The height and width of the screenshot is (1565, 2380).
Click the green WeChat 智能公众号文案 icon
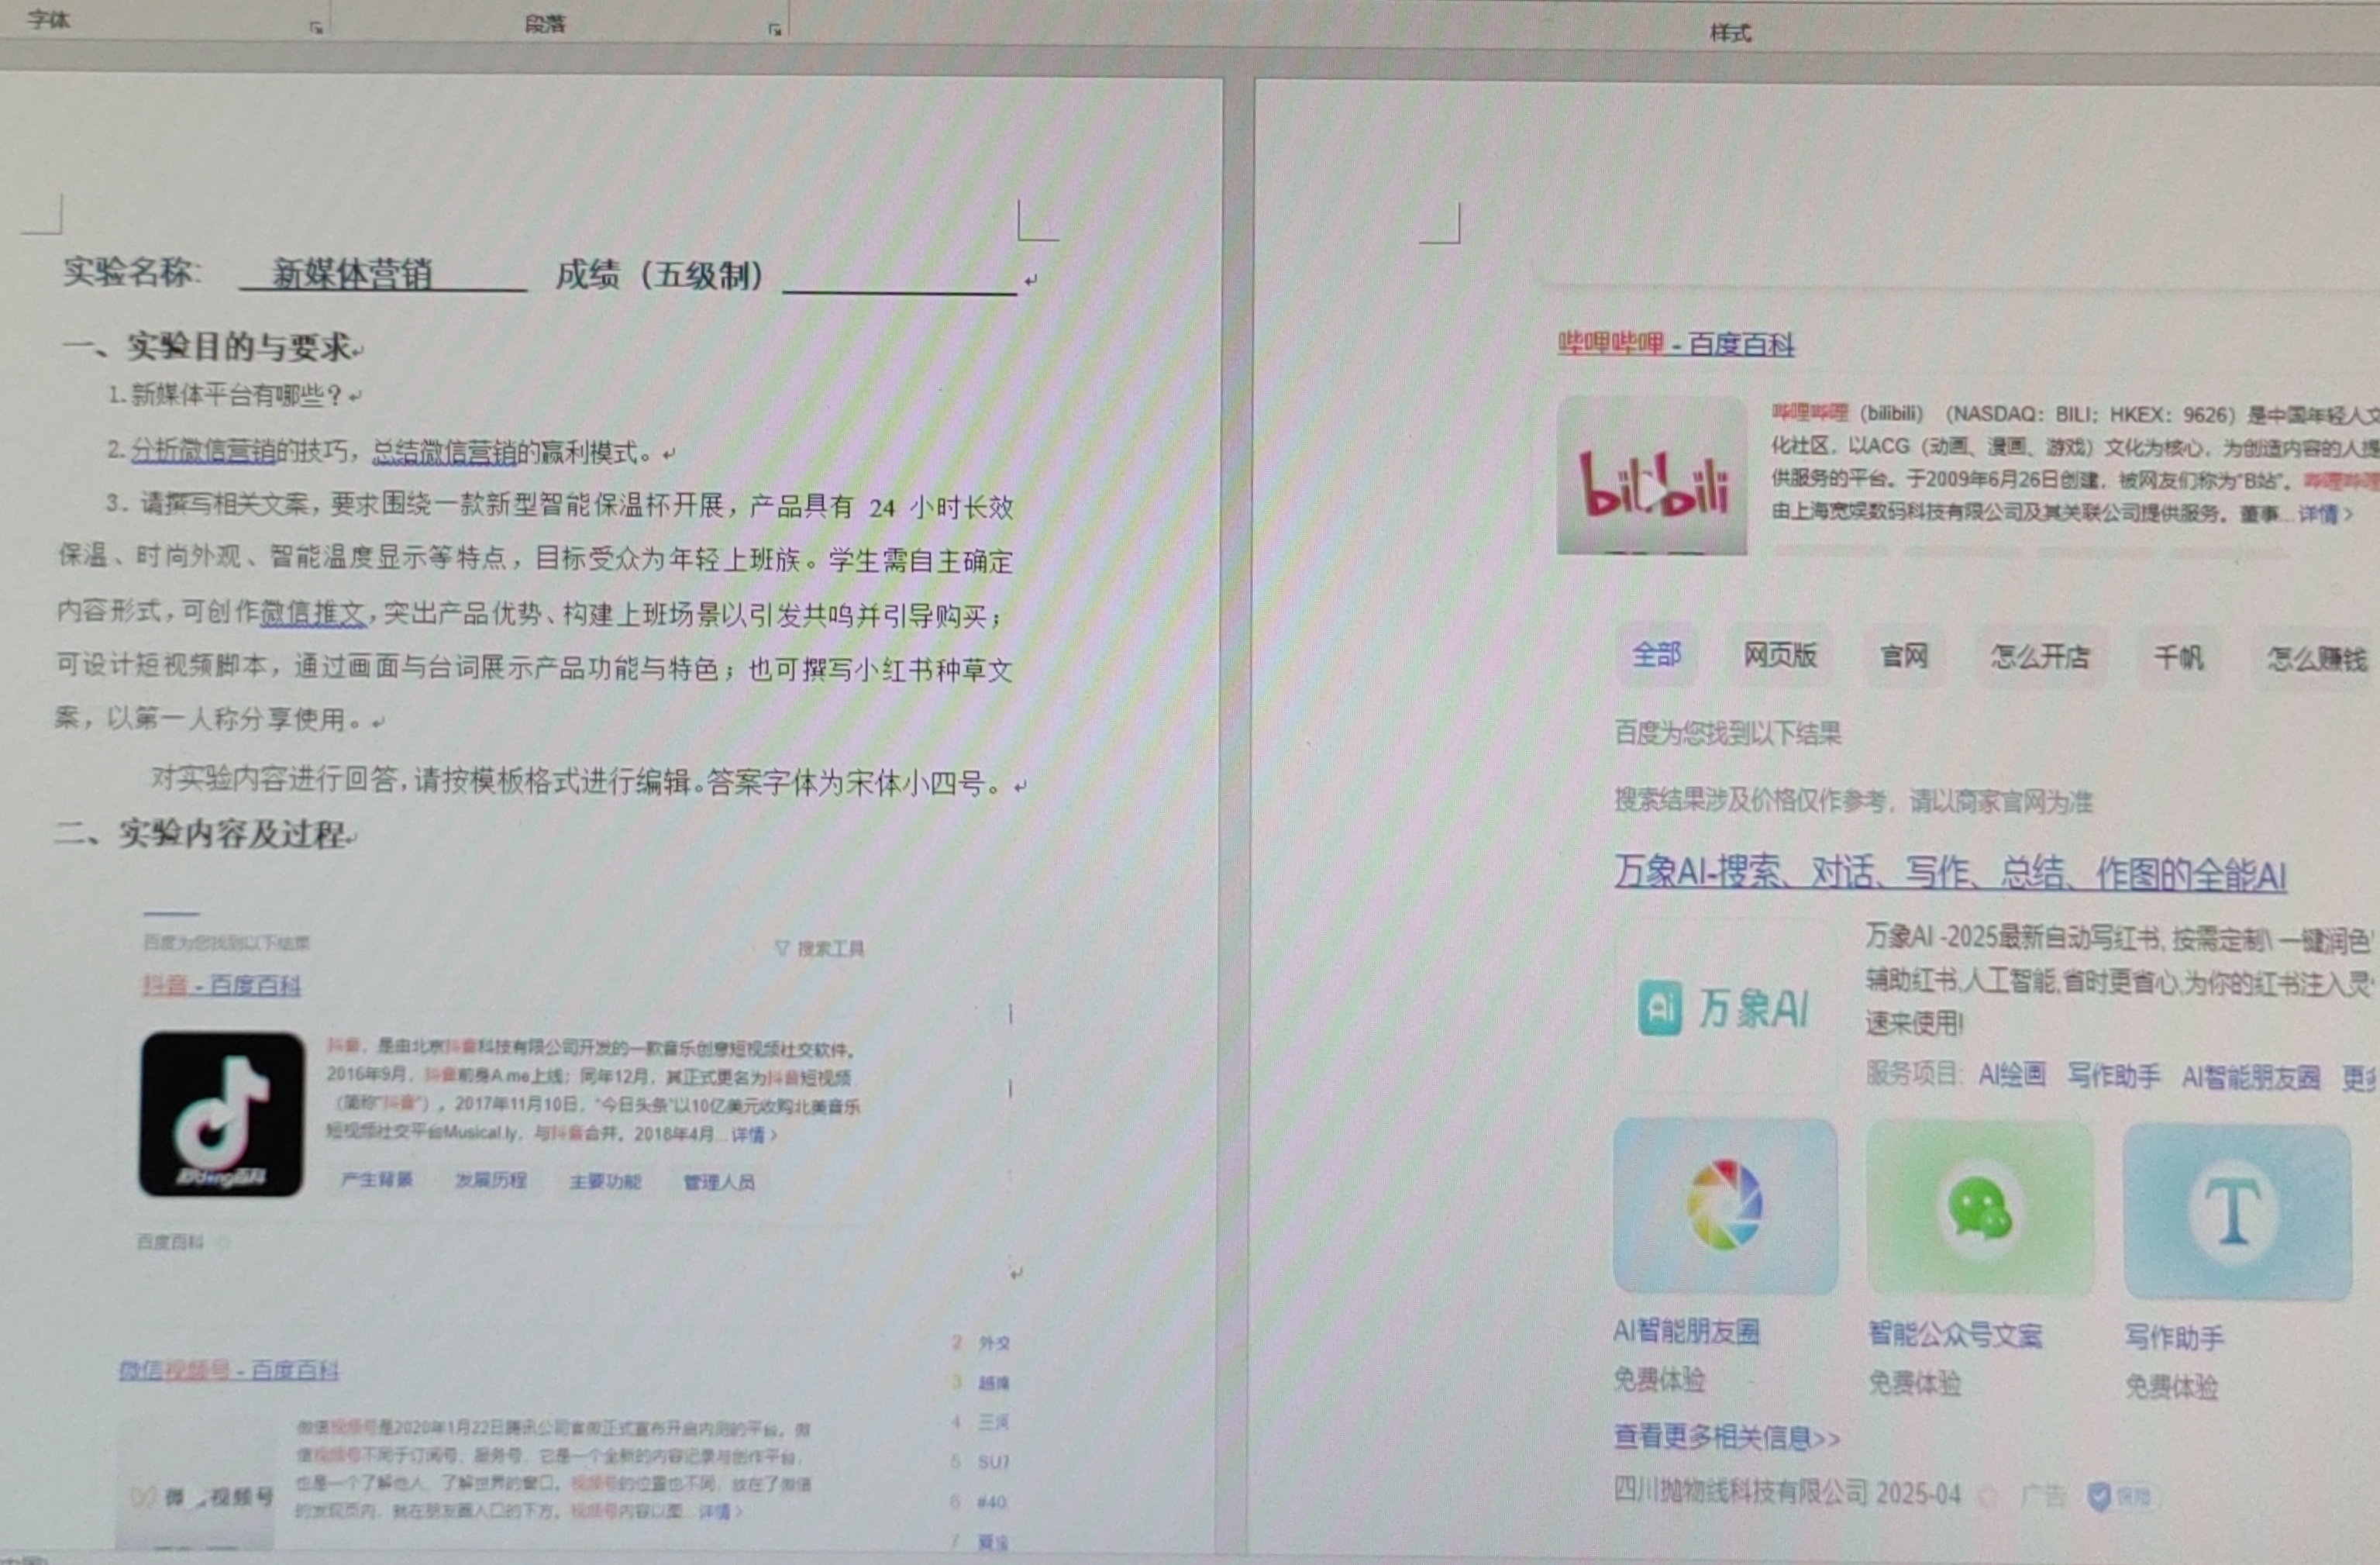pos(1979,1208)
